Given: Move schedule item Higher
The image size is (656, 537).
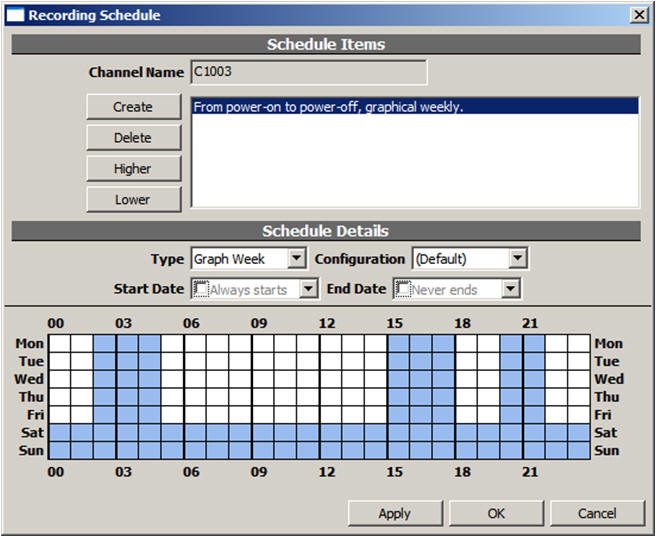Looking at the screenshot, I should [x=133, y=169].
